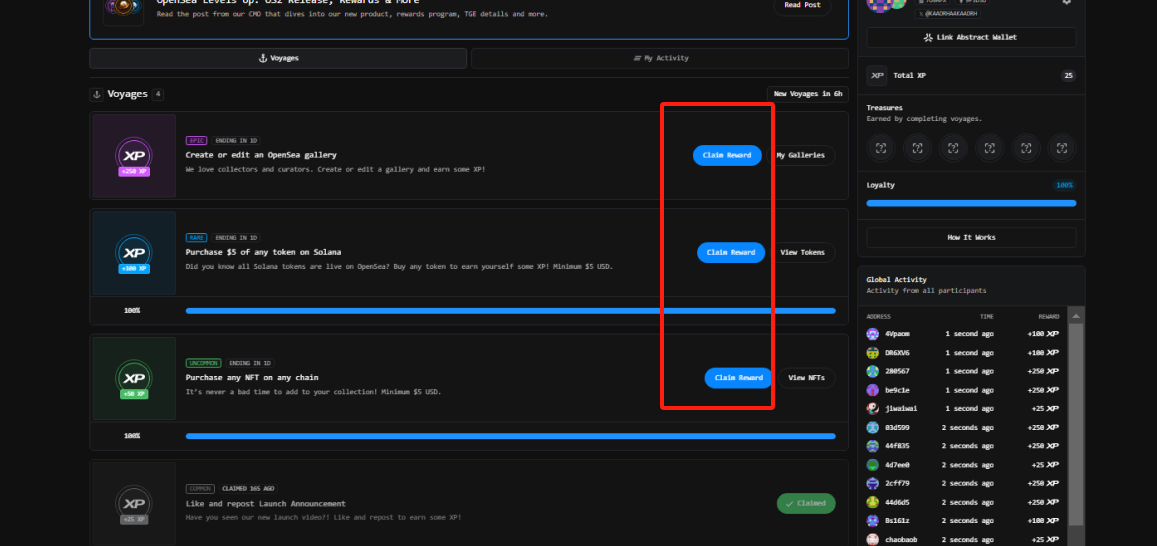Open avatar of address DR6XV6
This screenshot has width=1157, height=546.
click(x=873, y=353)
